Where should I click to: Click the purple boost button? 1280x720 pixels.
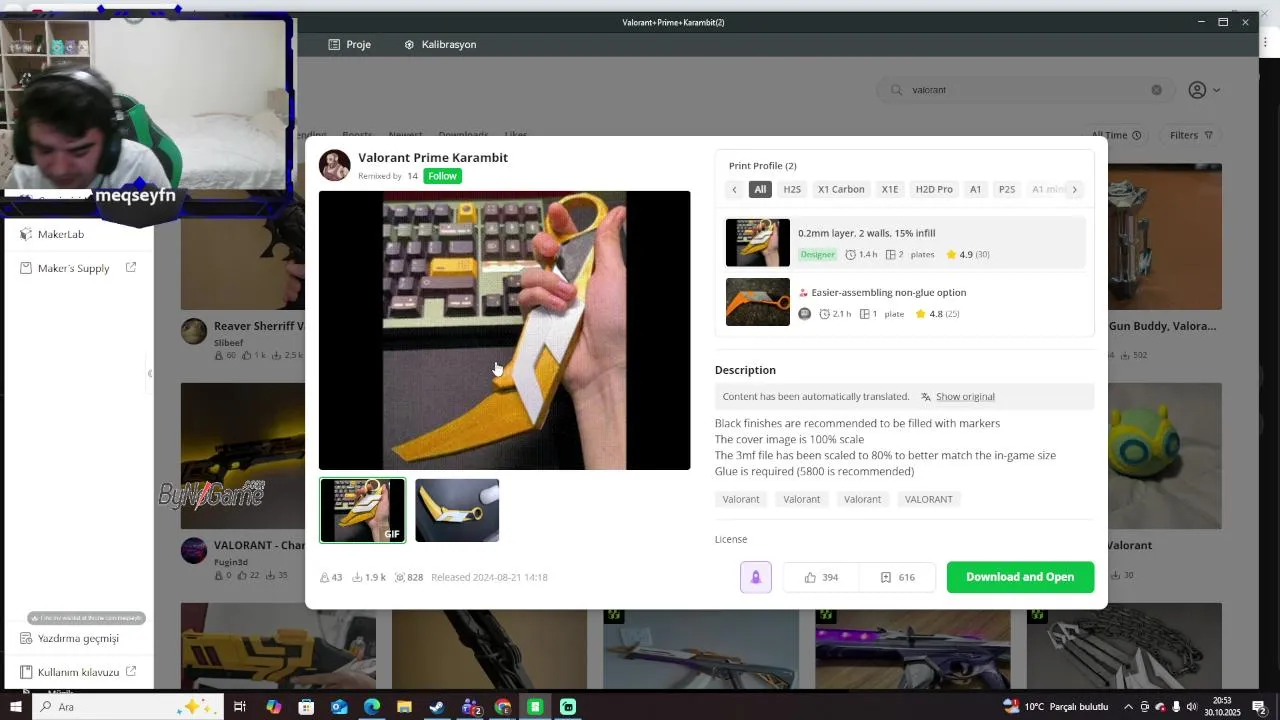click(x=756, y=577)
